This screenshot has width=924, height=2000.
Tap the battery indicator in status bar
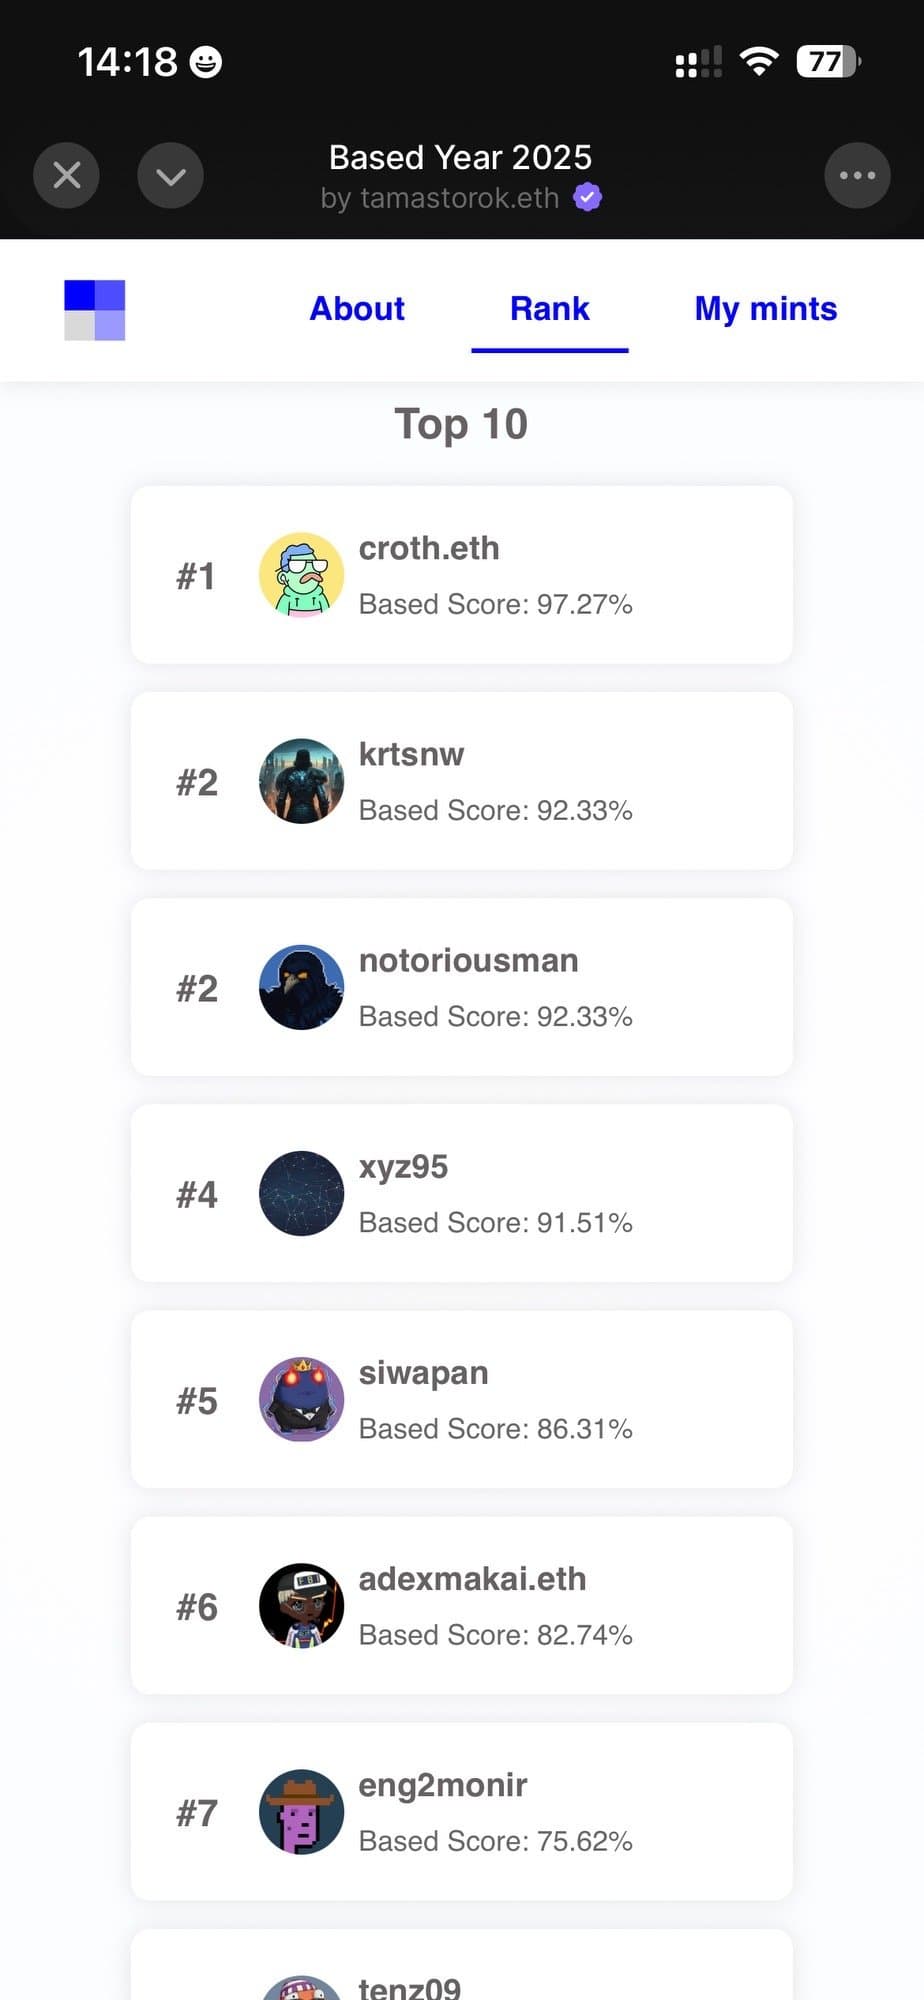point(827,62)
